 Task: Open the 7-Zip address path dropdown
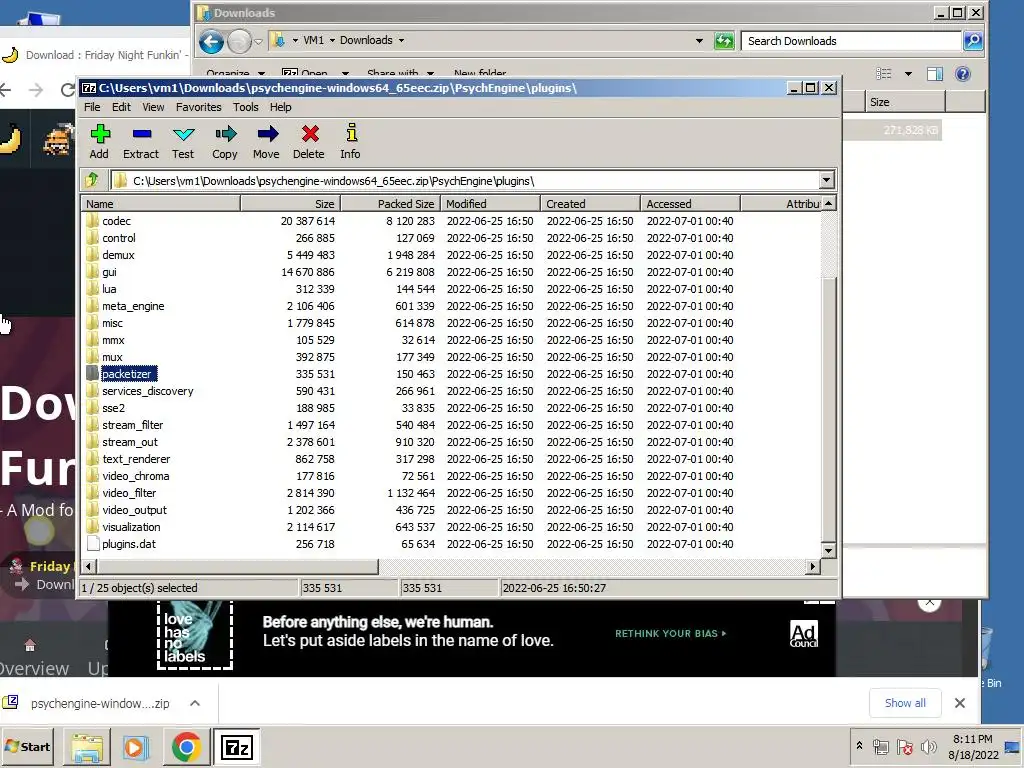point(826,180)
